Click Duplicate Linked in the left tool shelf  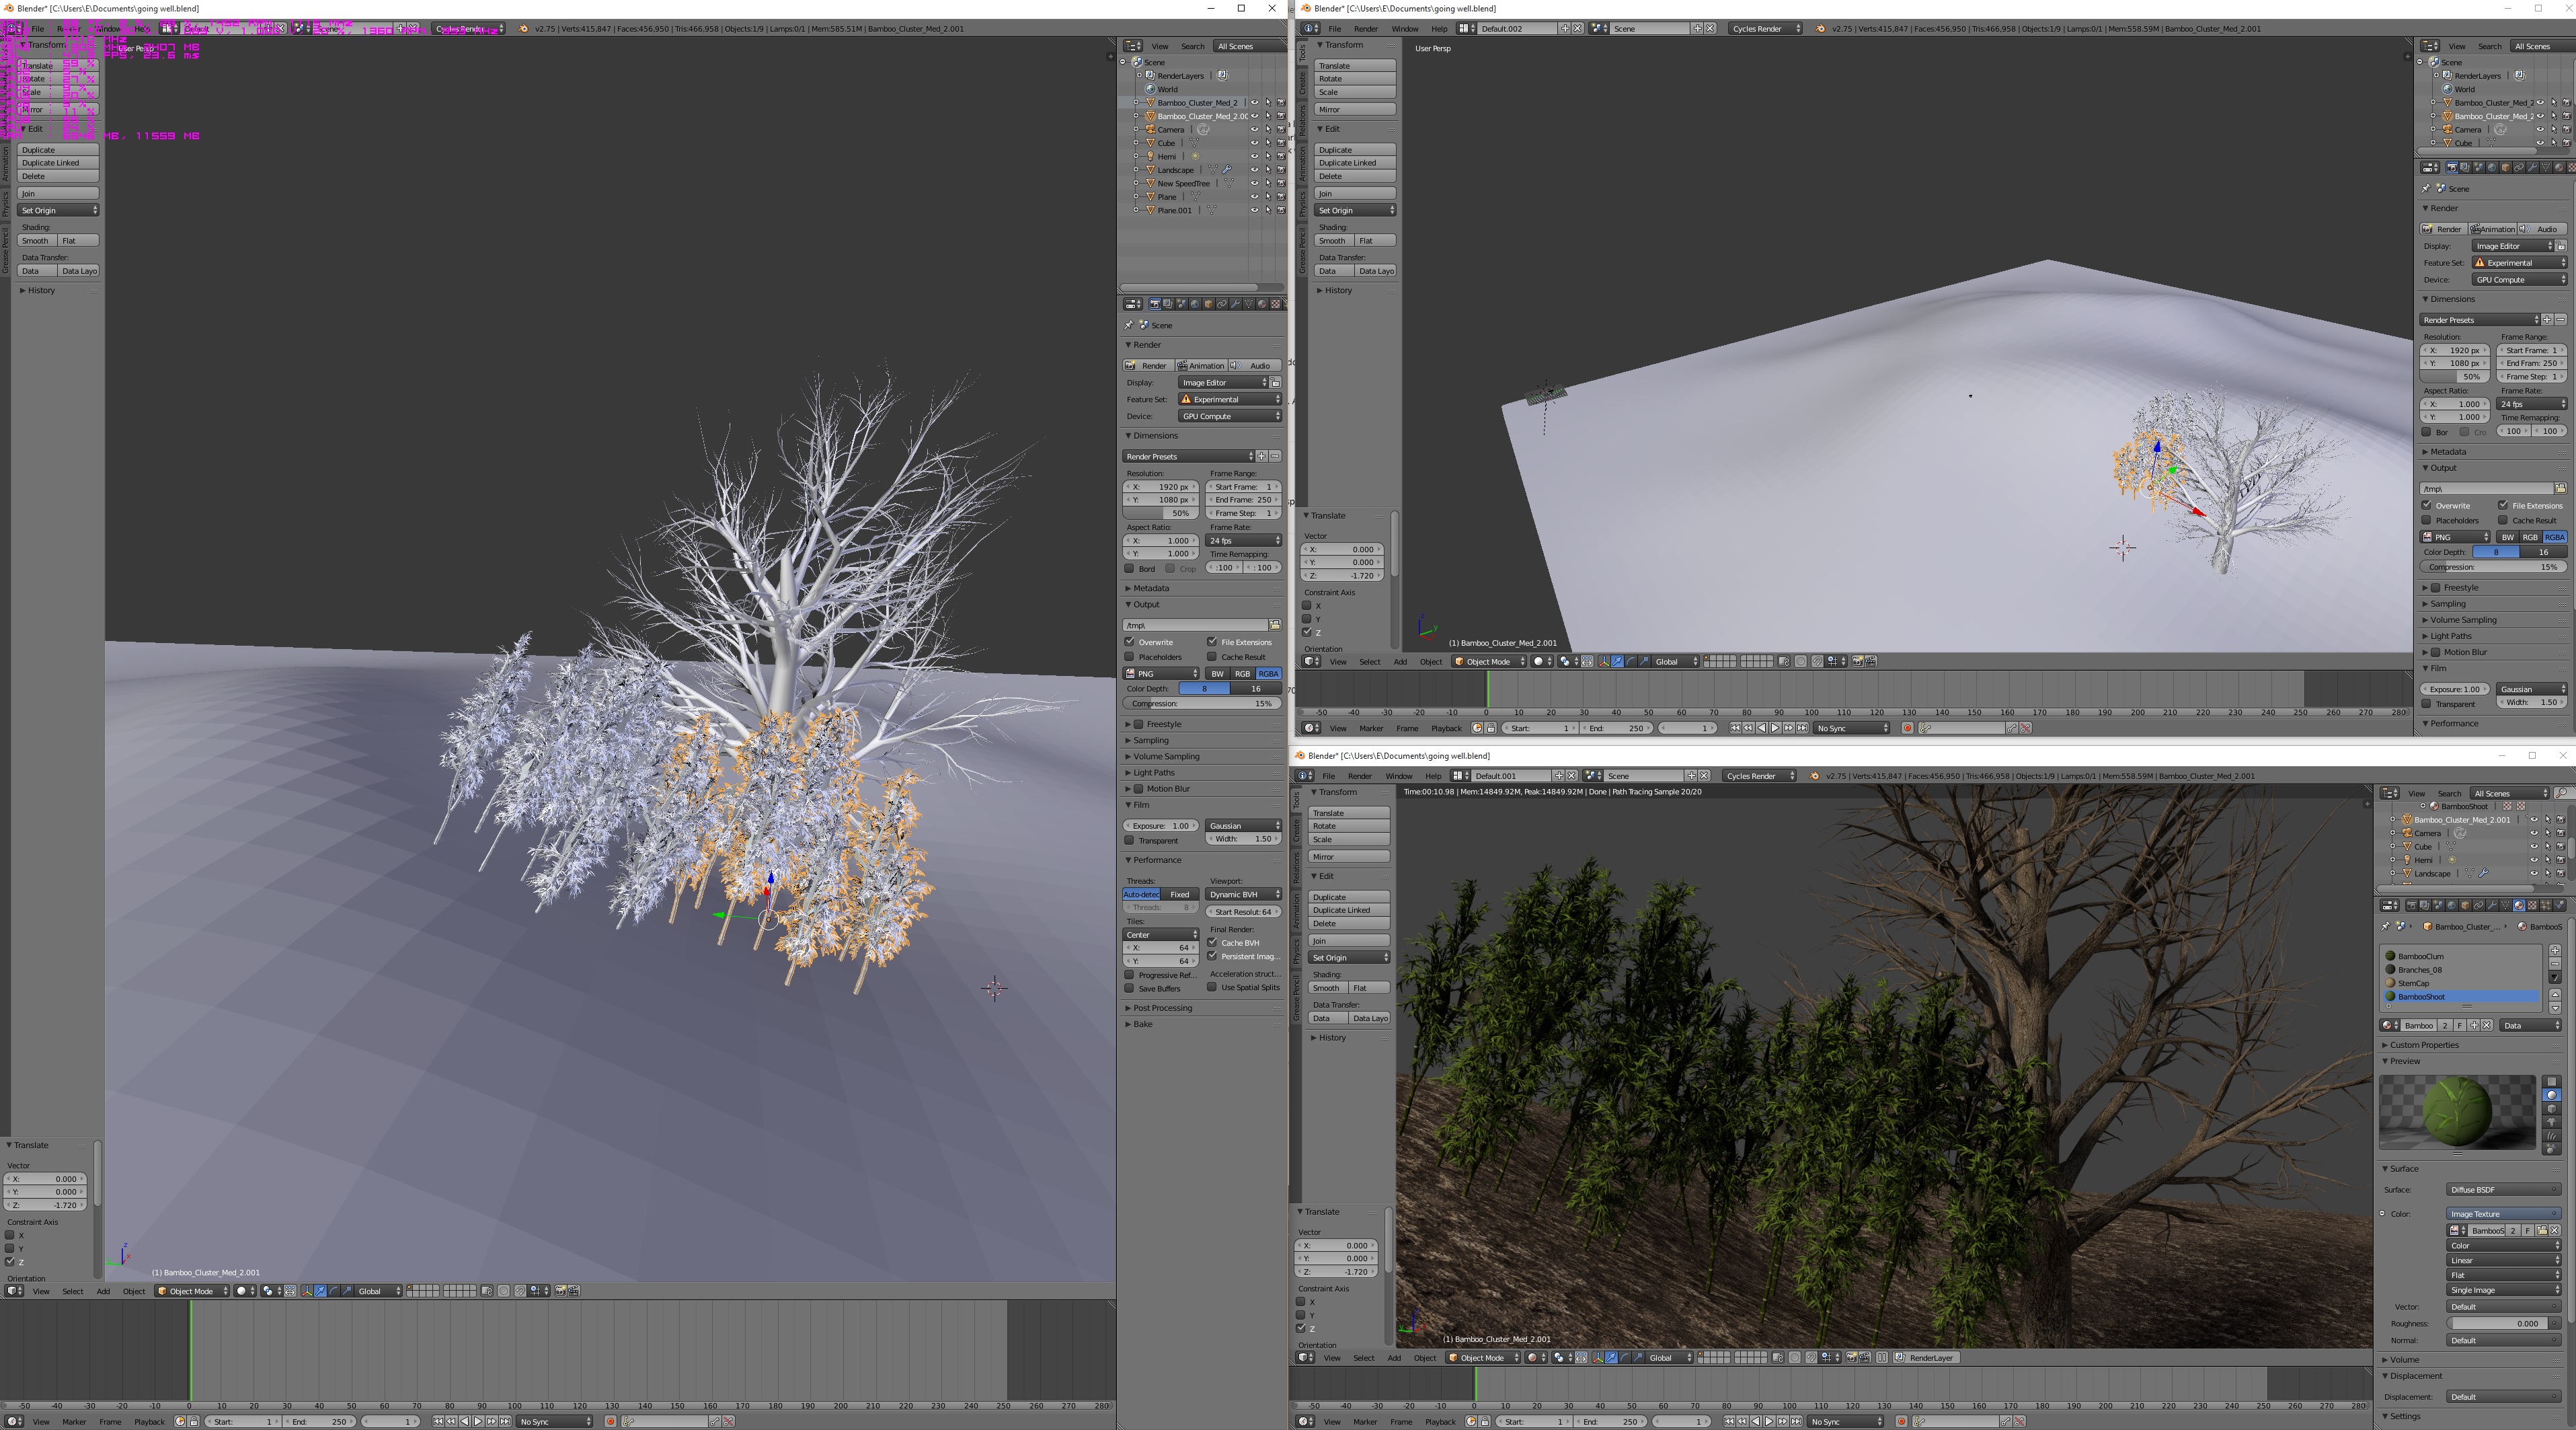(59, 163)
